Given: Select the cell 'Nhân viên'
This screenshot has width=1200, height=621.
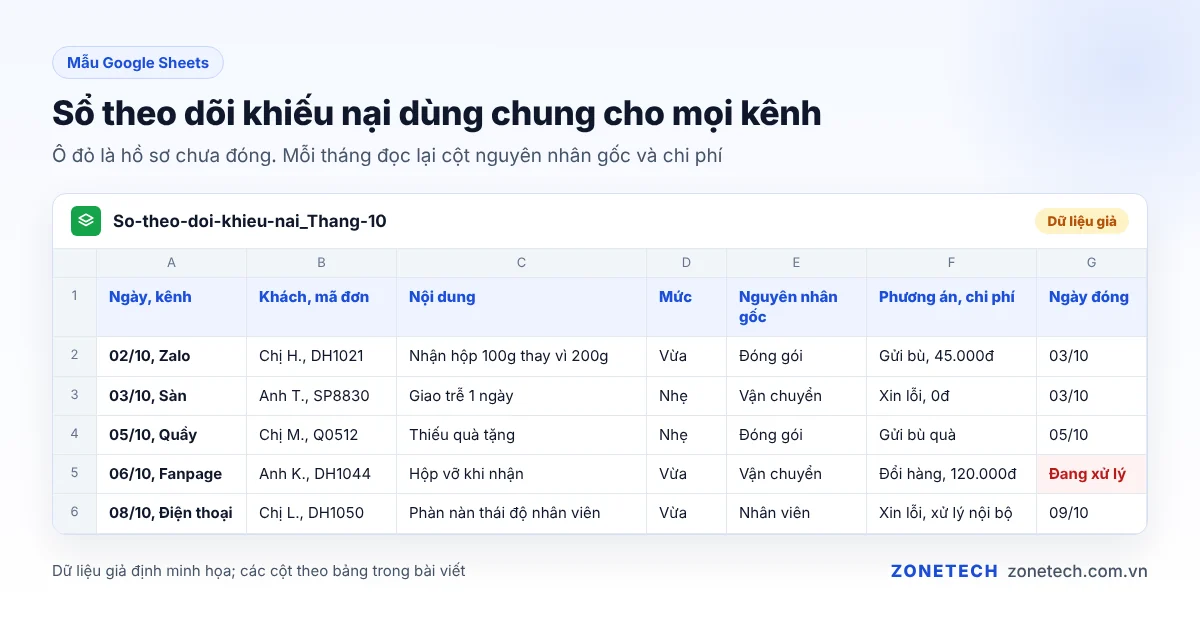Looking at the screenshot, I should coord(797,512).
